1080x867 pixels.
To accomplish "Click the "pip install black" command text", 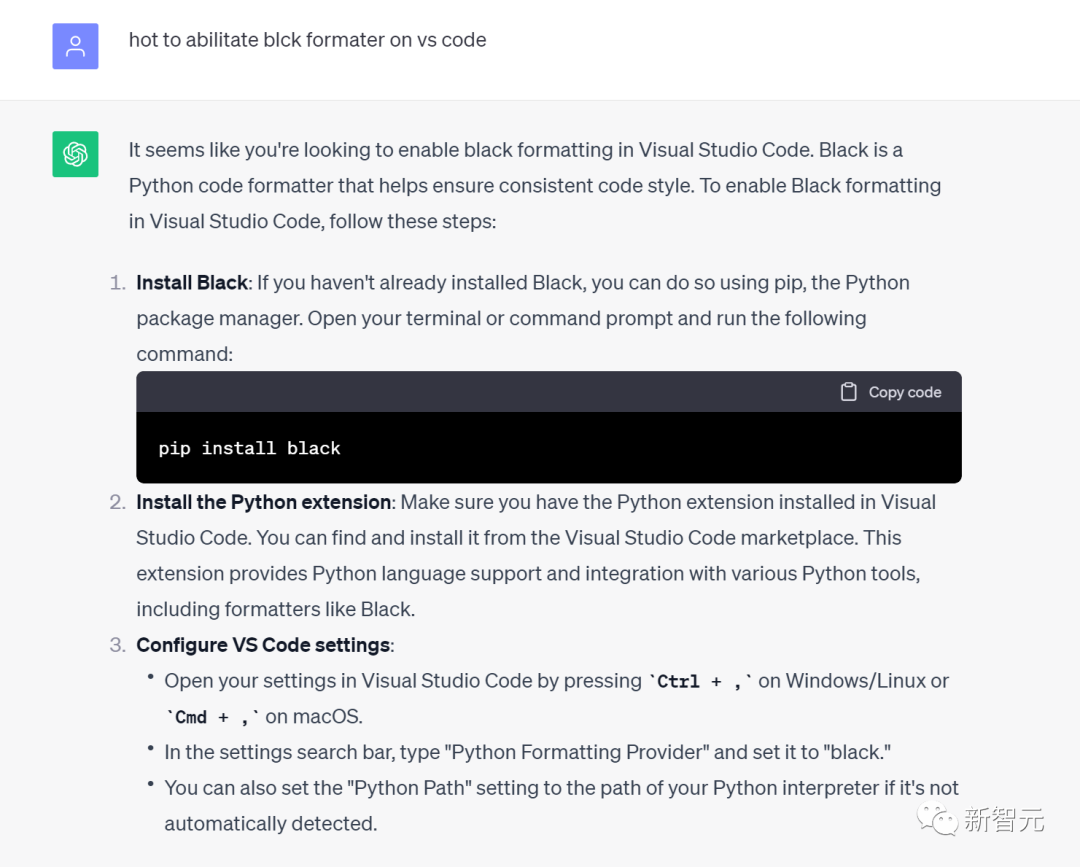I will pyautogui.click(x=249, y=448).
